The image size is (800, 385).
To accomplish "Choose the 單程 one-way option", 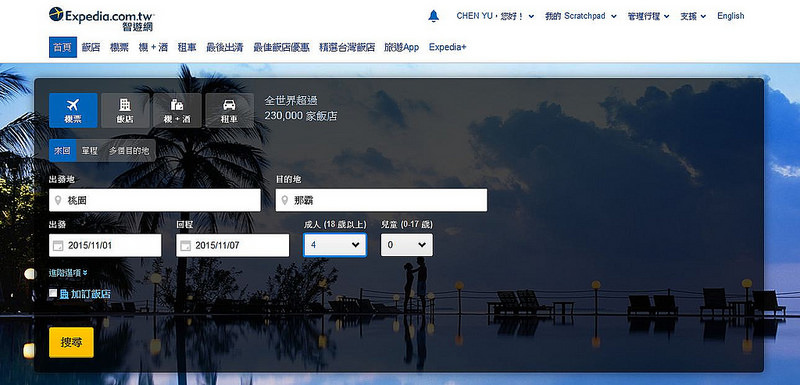I will point(90,150).
